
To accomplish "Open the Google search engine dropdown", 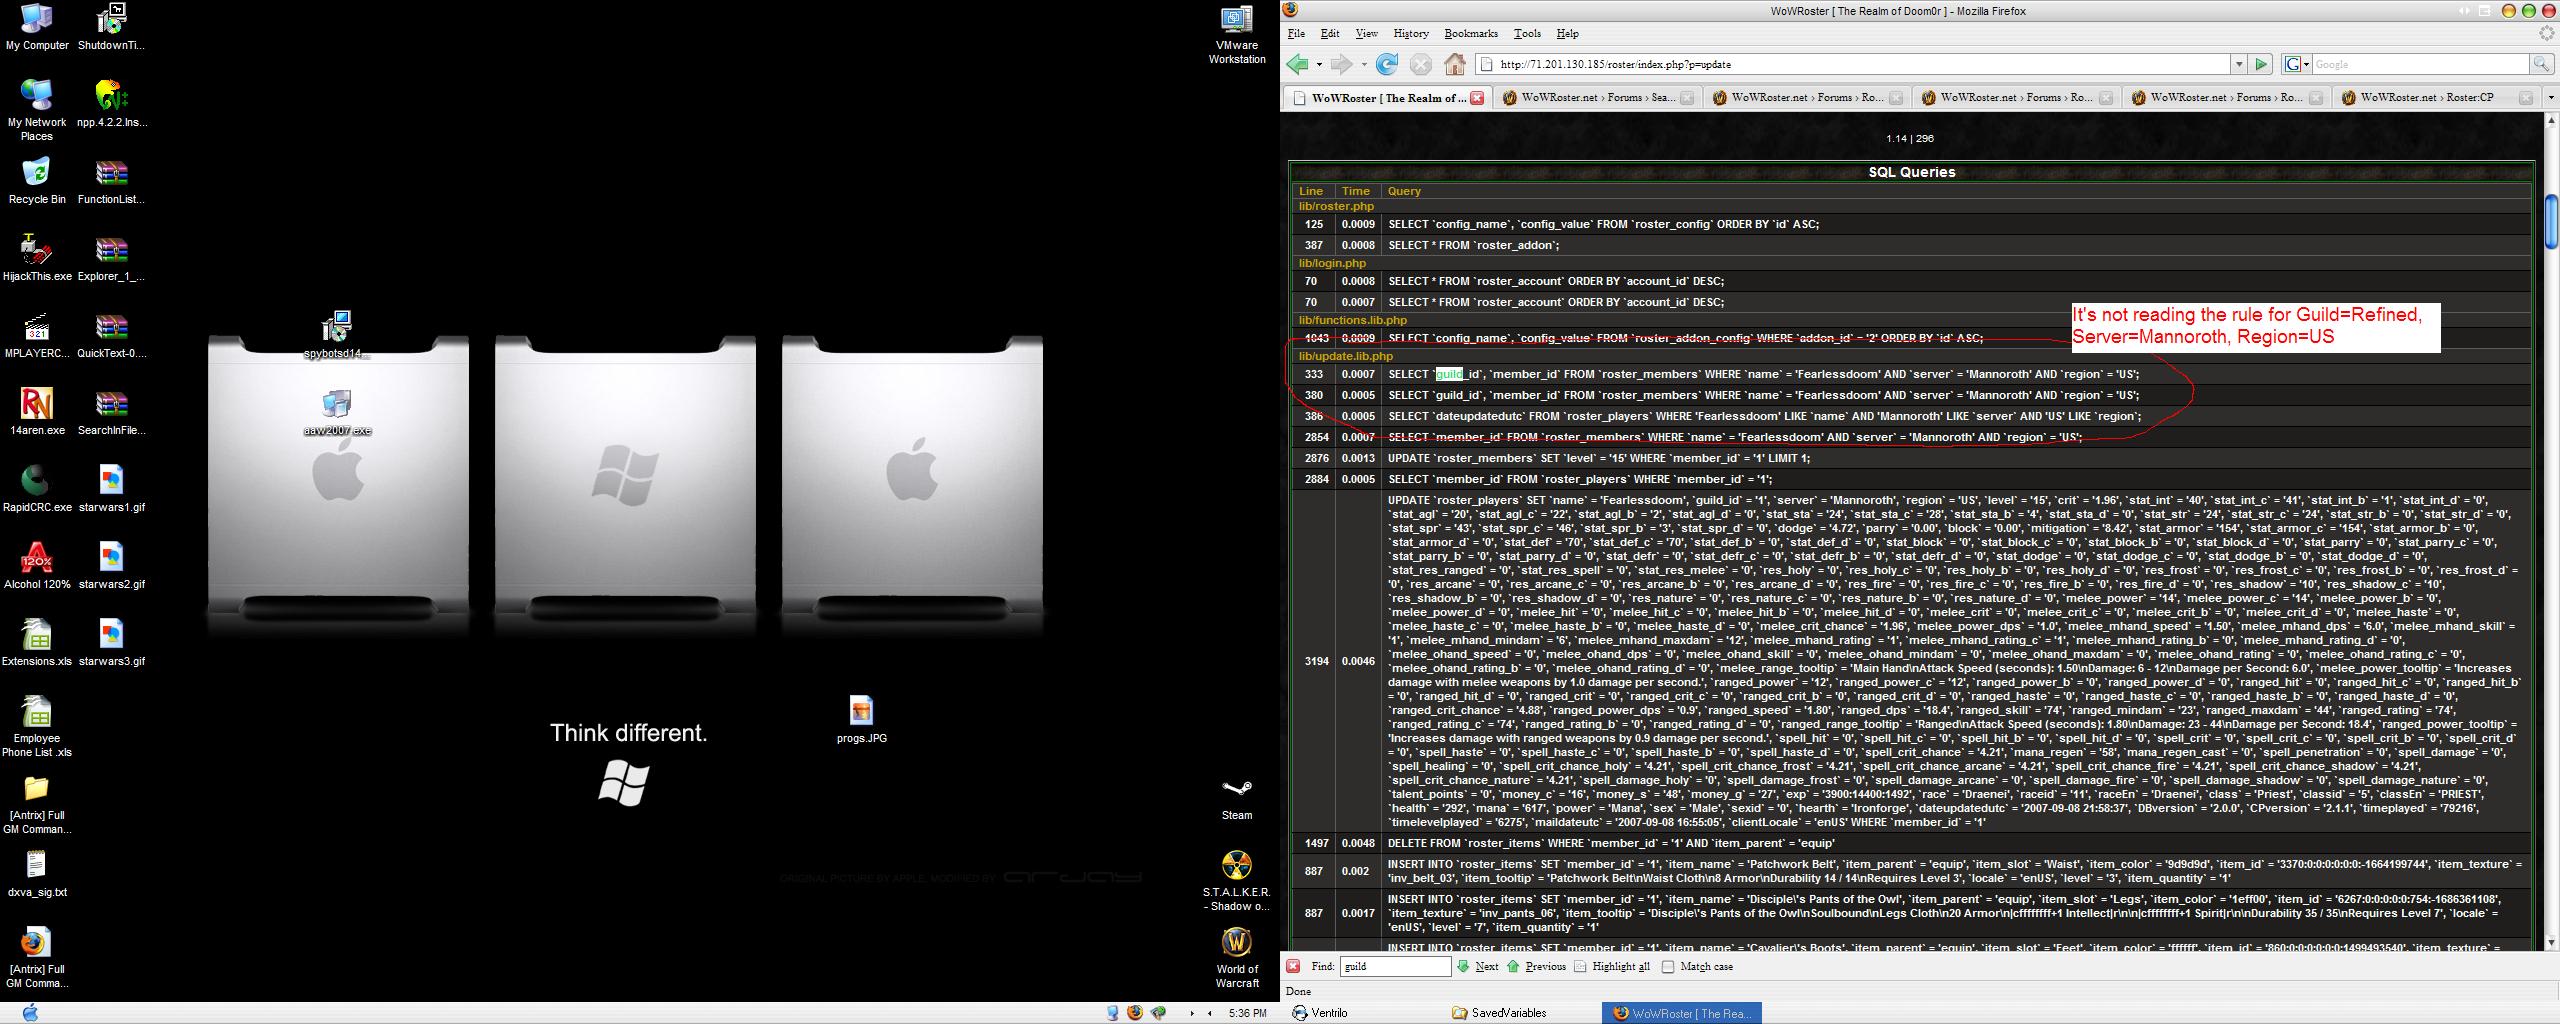I will pyautogui.click(x=2296, y=64).
